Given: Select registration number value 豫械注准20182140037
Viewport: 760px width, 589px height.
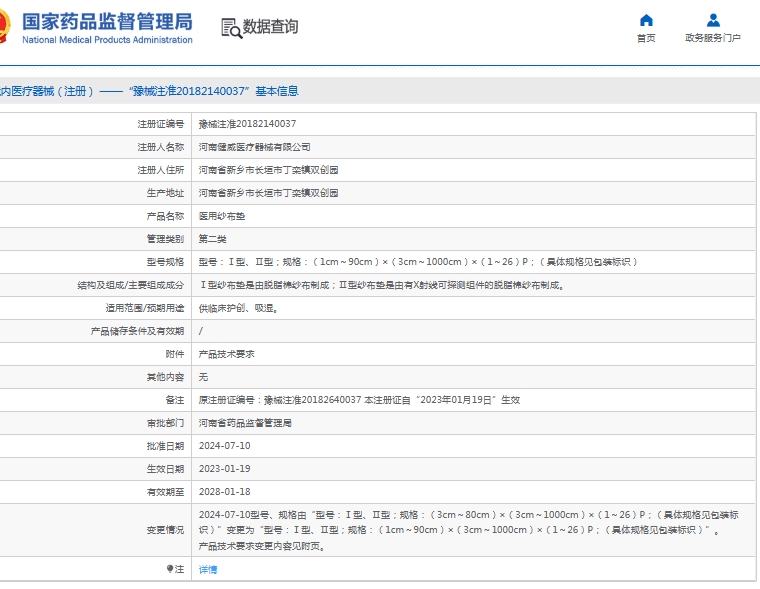Looking at the screenshot, I should click(x=247, y=124).
